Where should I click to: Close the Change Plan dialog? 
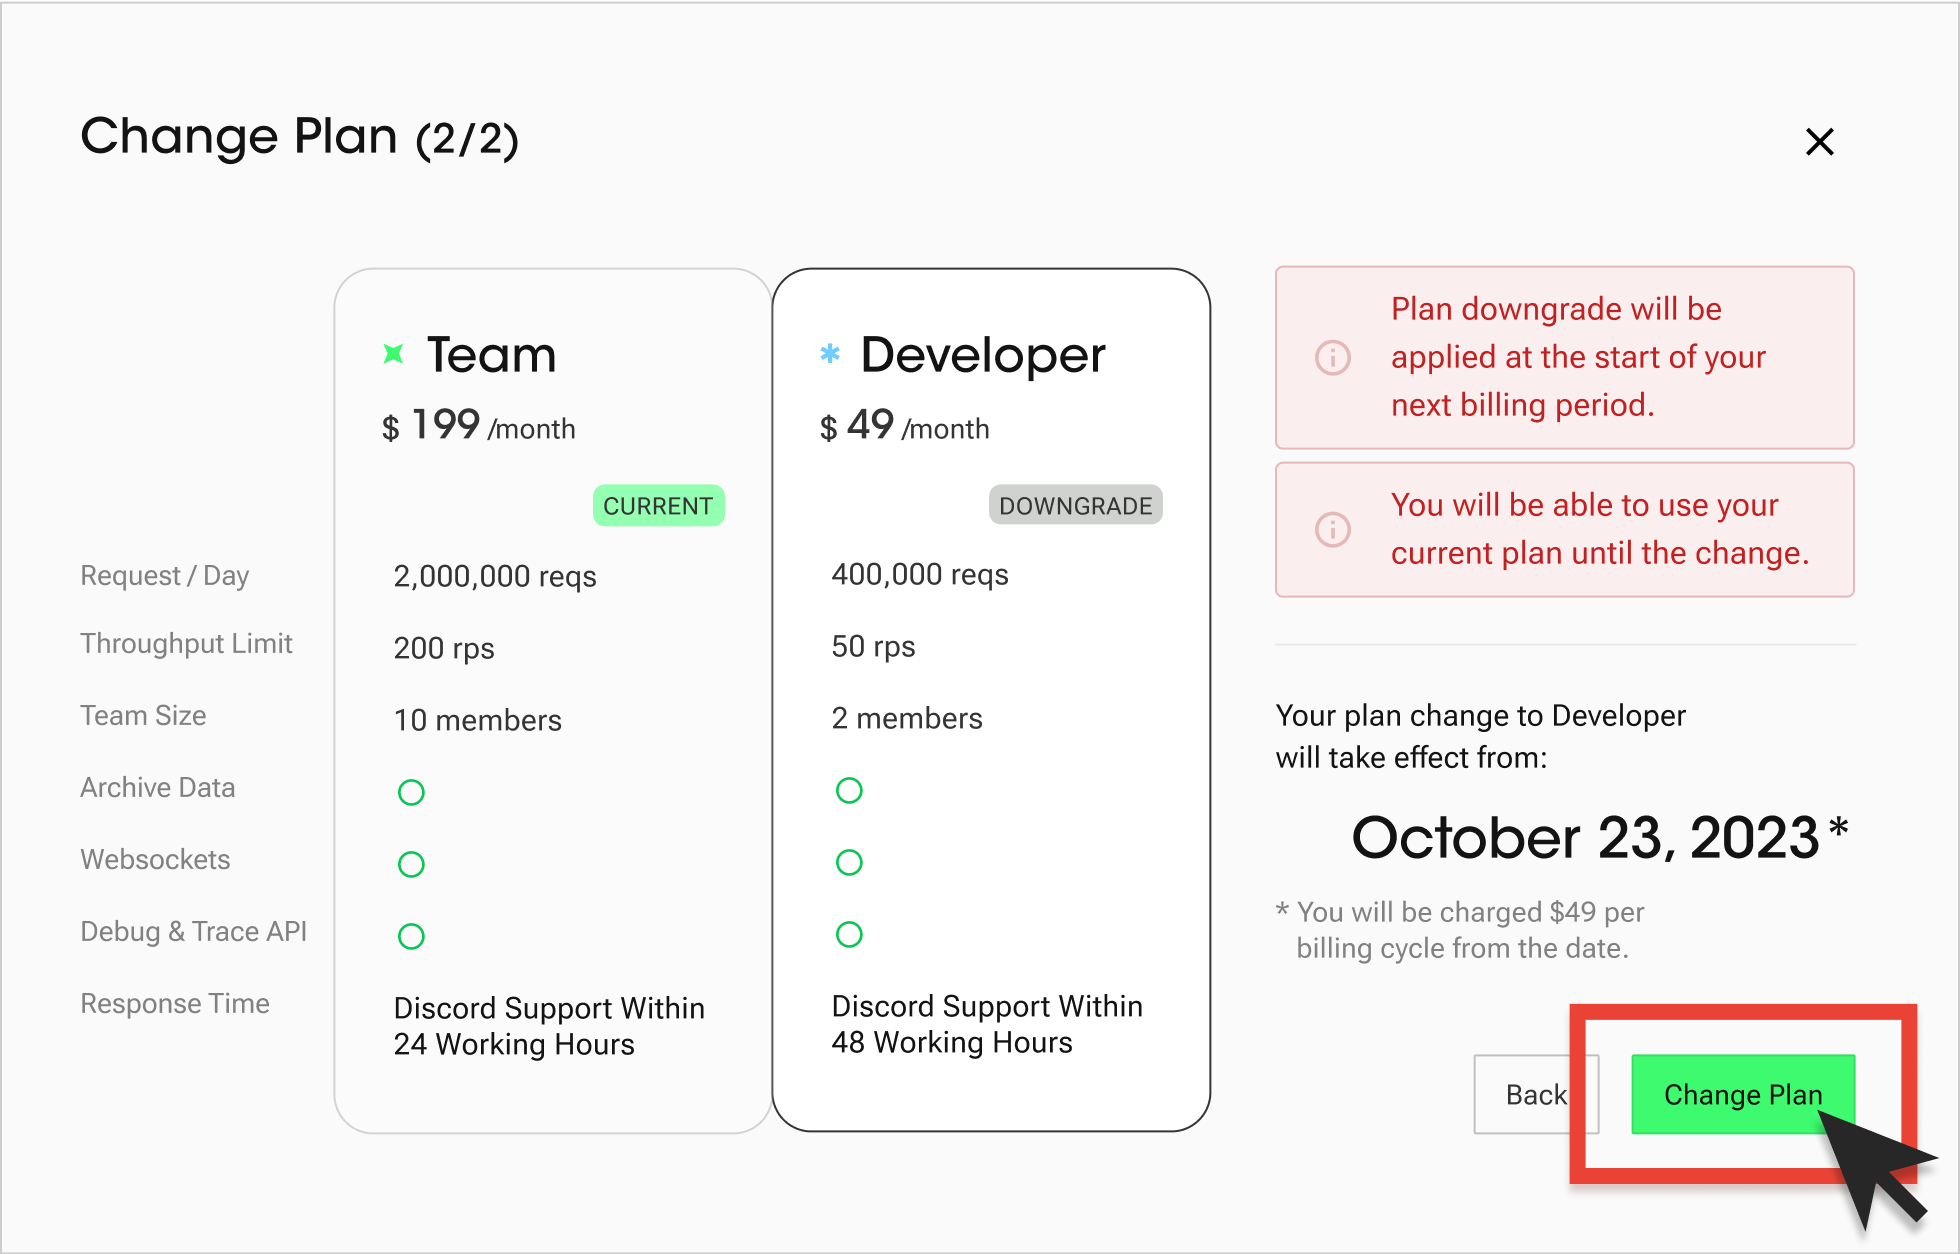pyautogui.click(x=1819, y=142)
